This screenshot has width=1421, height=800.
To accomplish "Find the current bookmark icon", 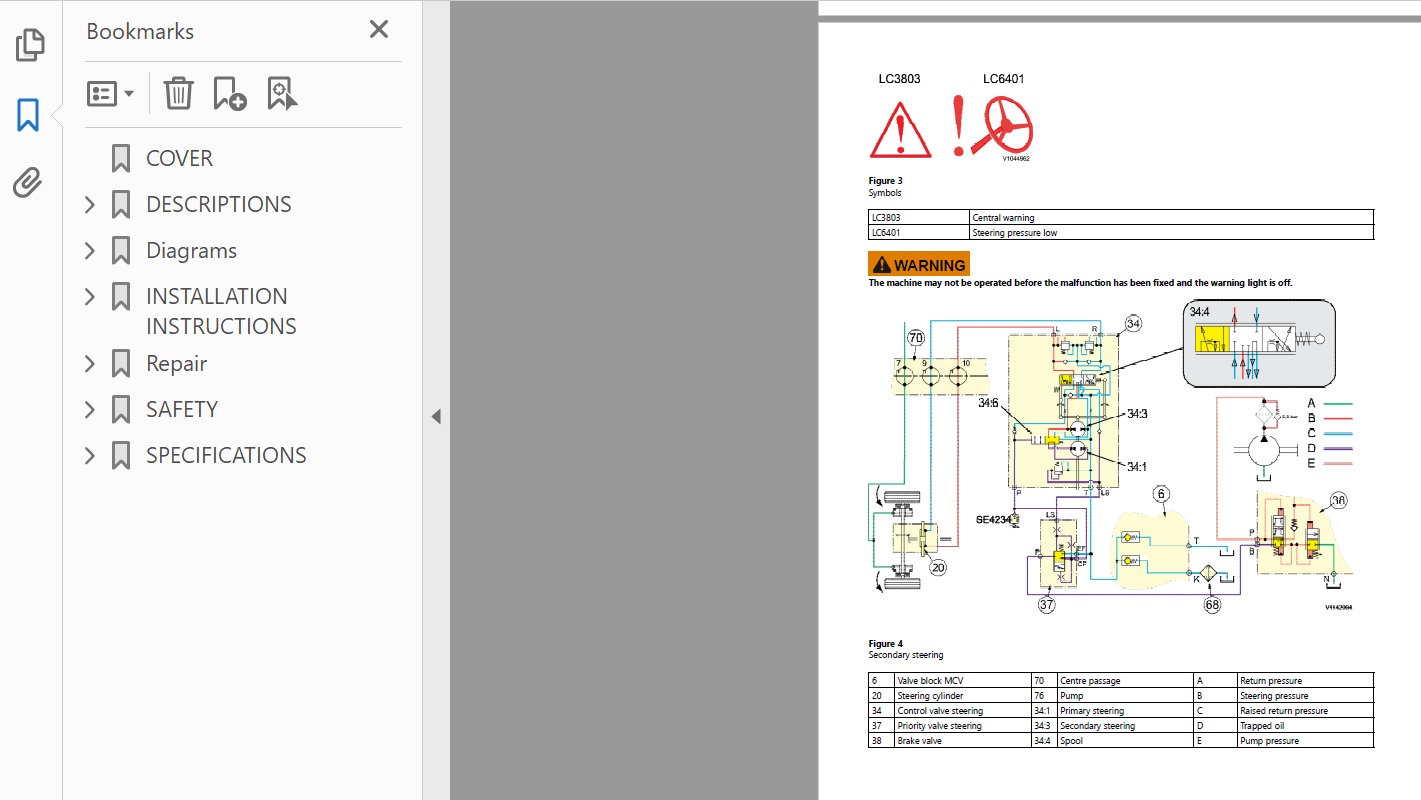I will pyautogui.click(x=283, y=94).
